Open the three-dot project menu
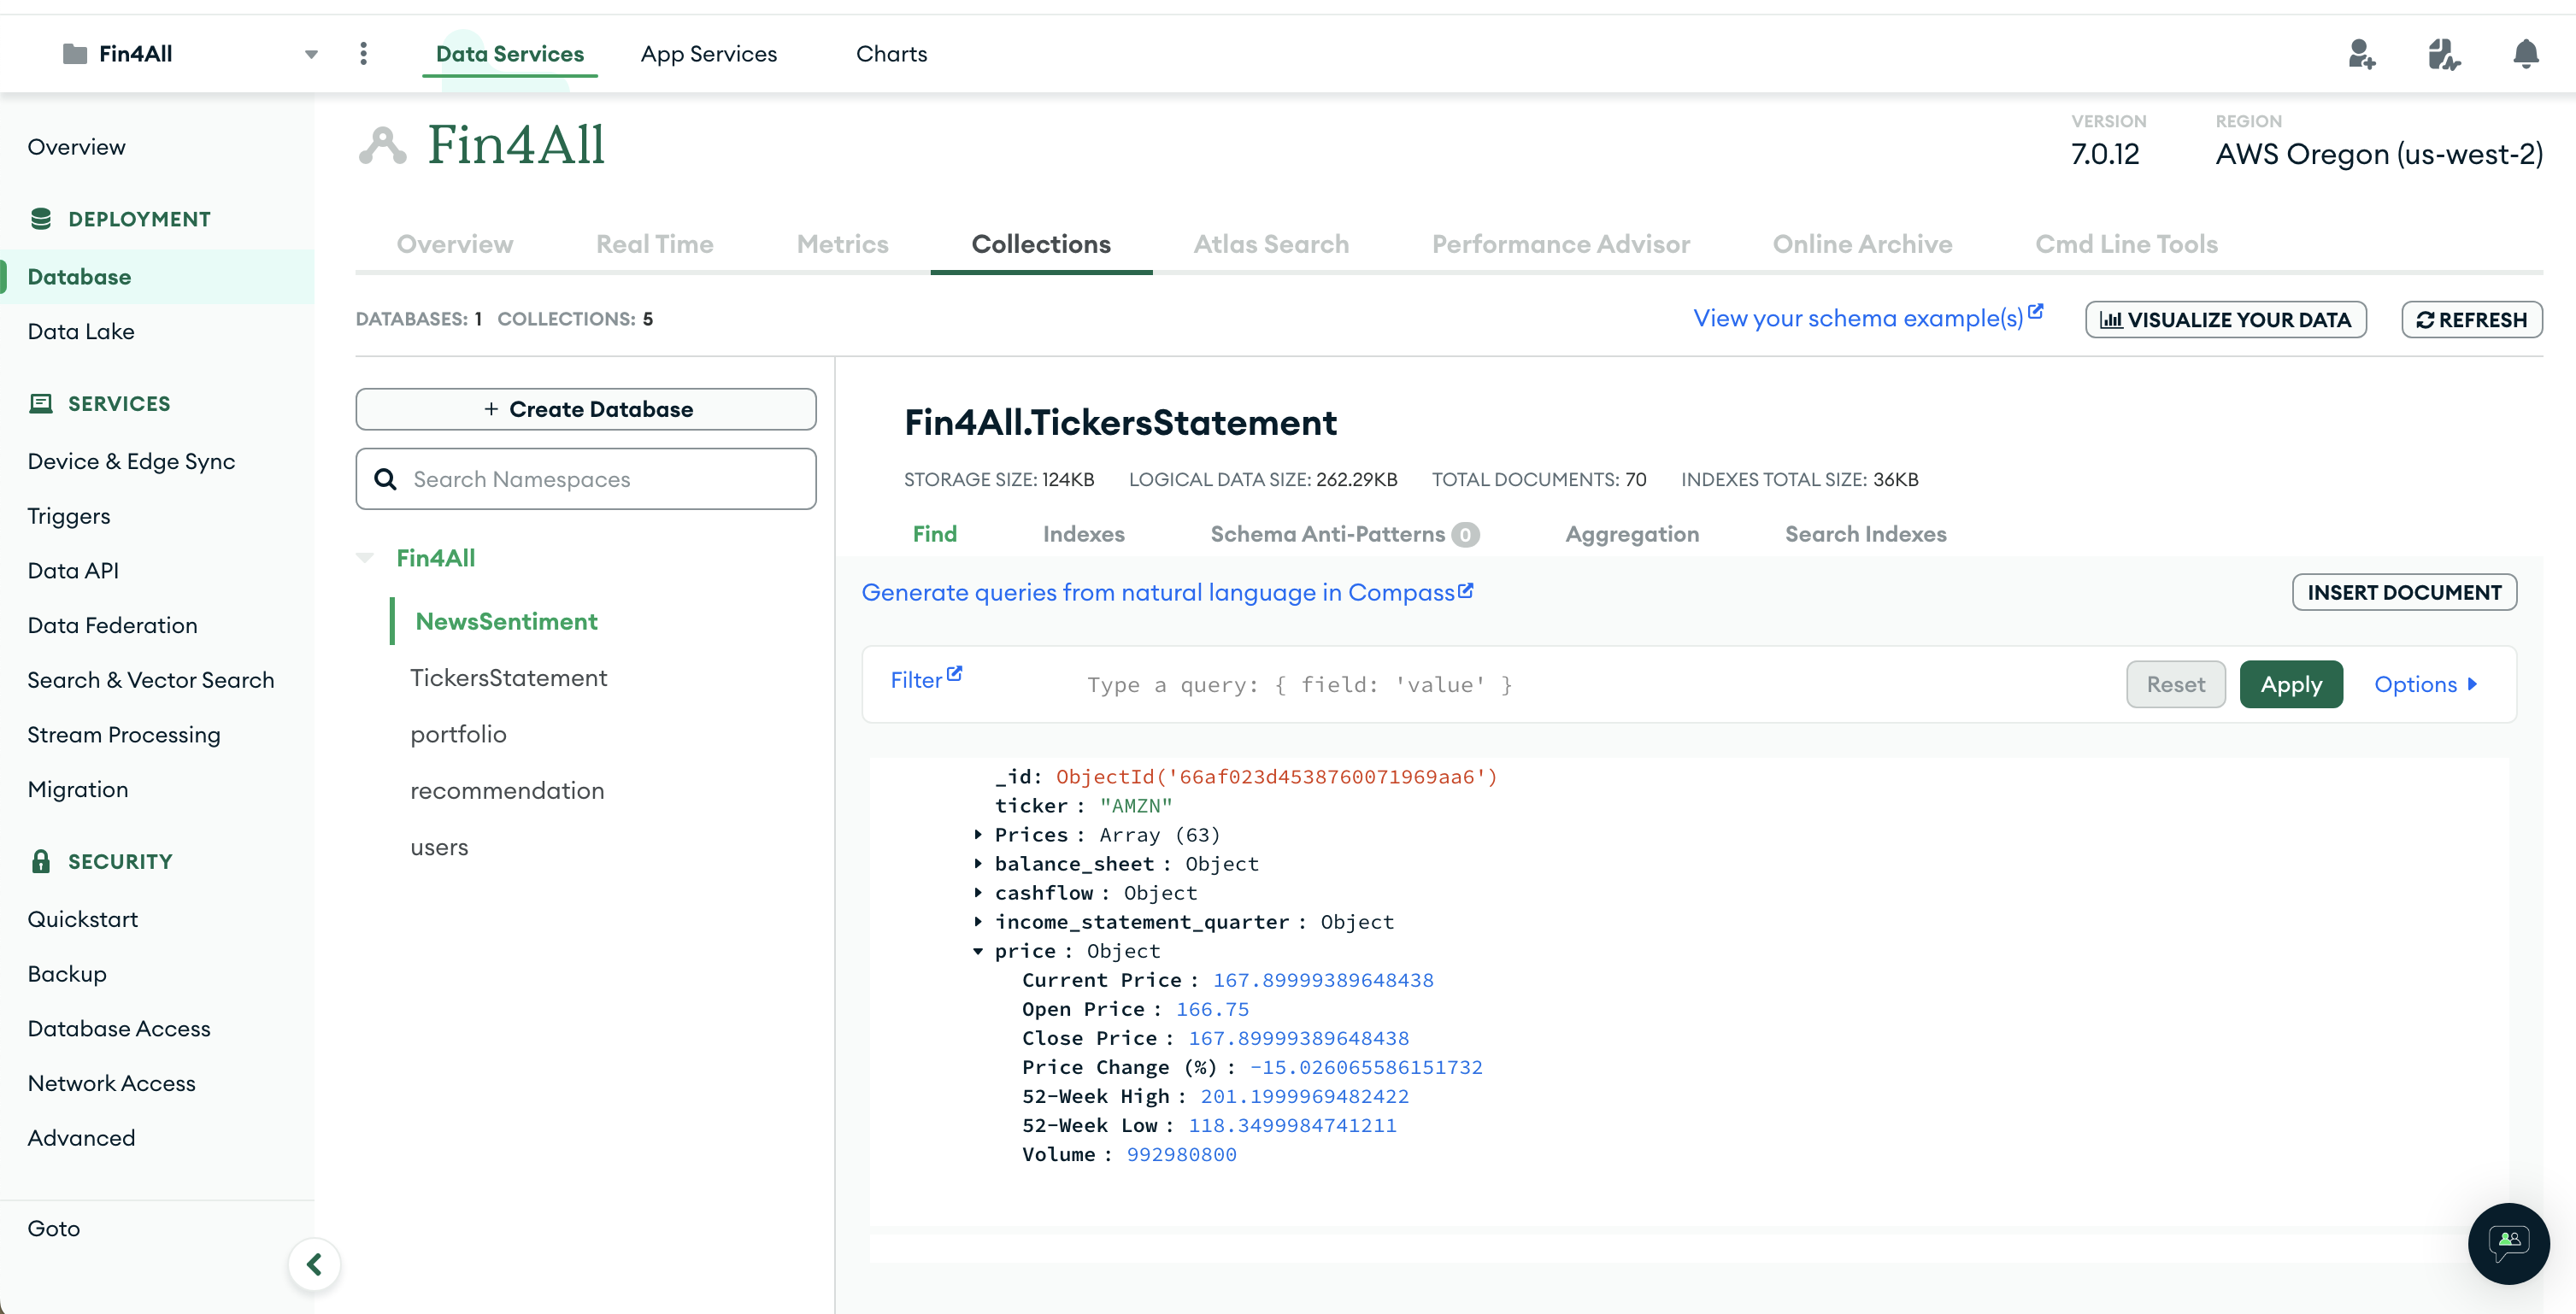The height and width of the screenshot is (1314, 2576). (363, 53)
